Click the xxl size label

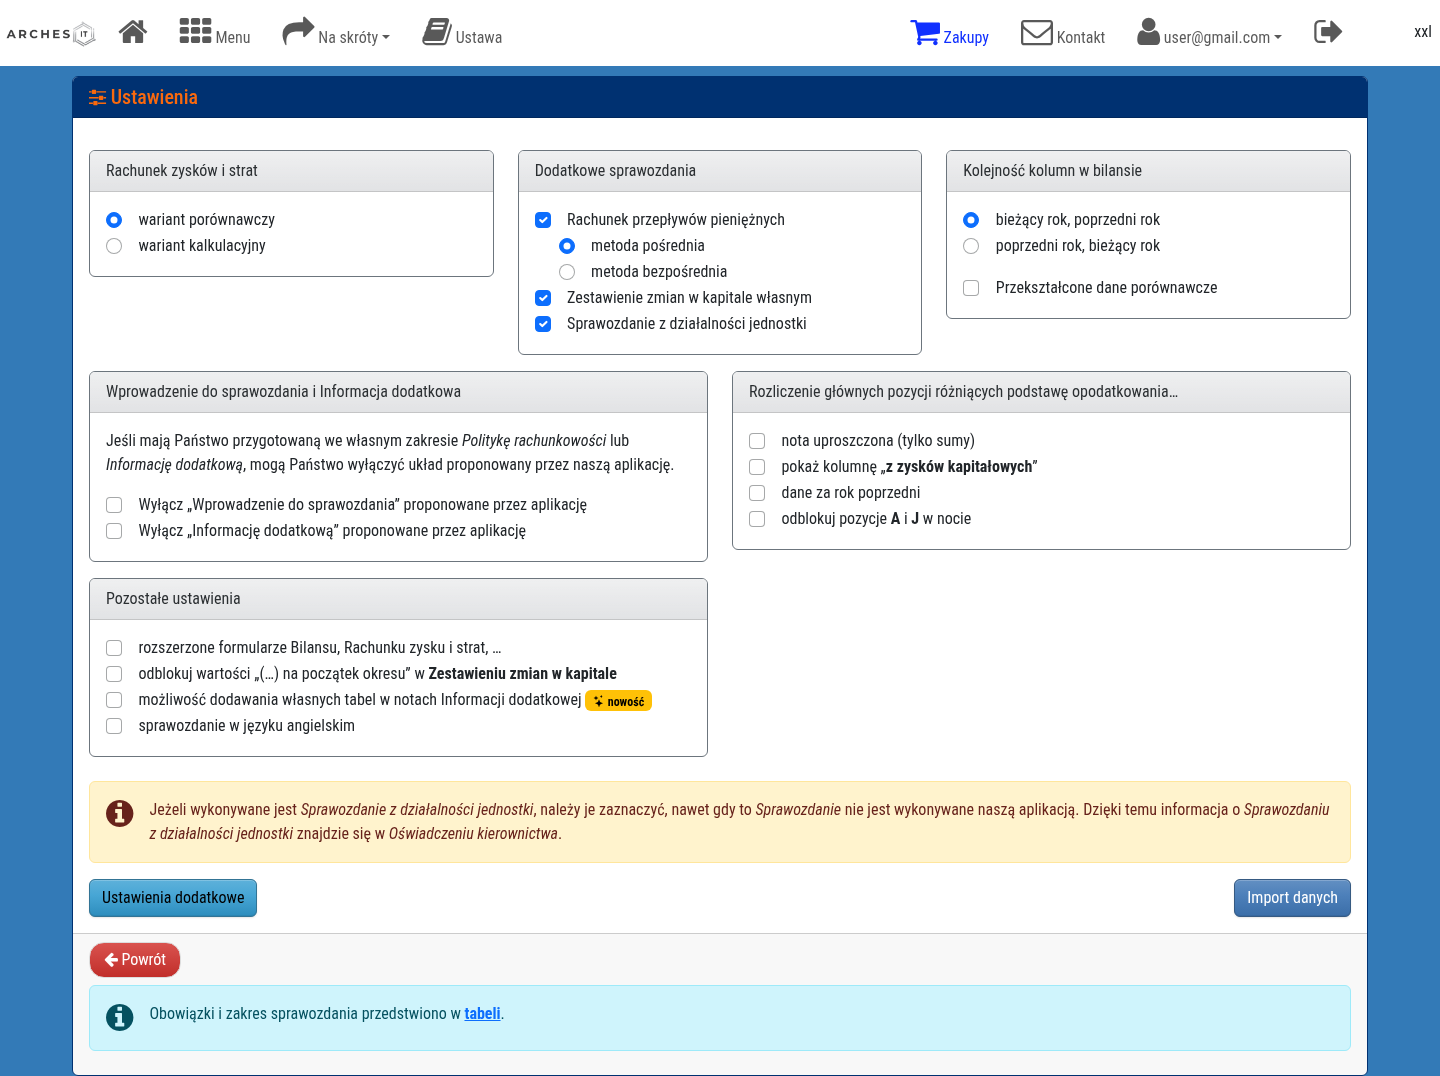point(1422,32)
